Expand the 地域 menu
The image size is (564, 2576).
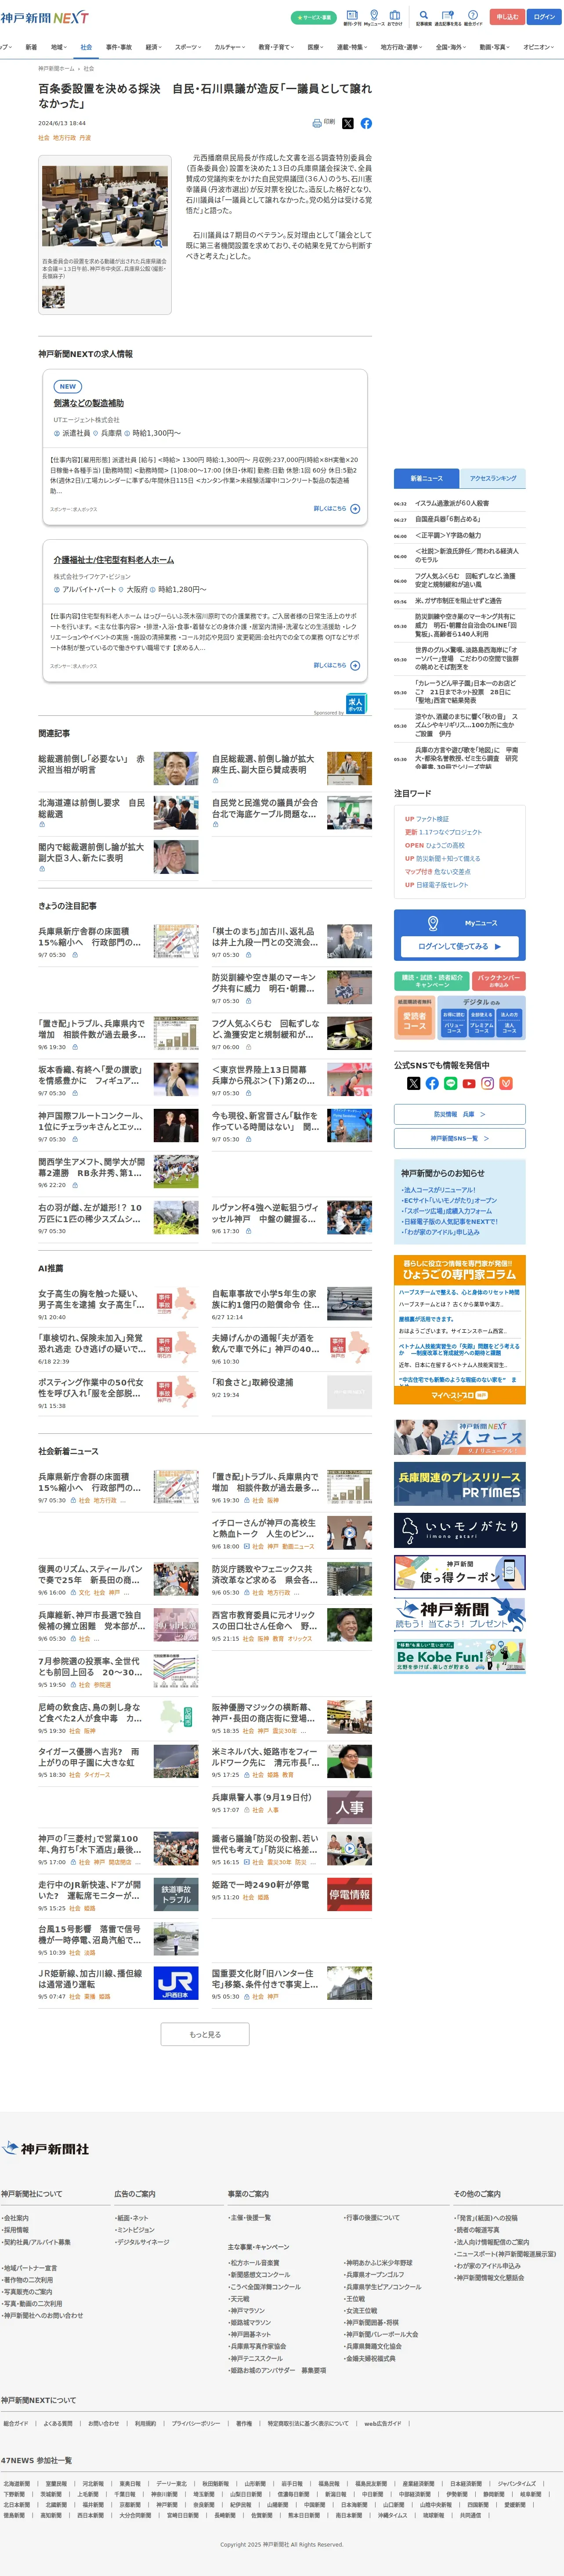[x=58, y=47]
